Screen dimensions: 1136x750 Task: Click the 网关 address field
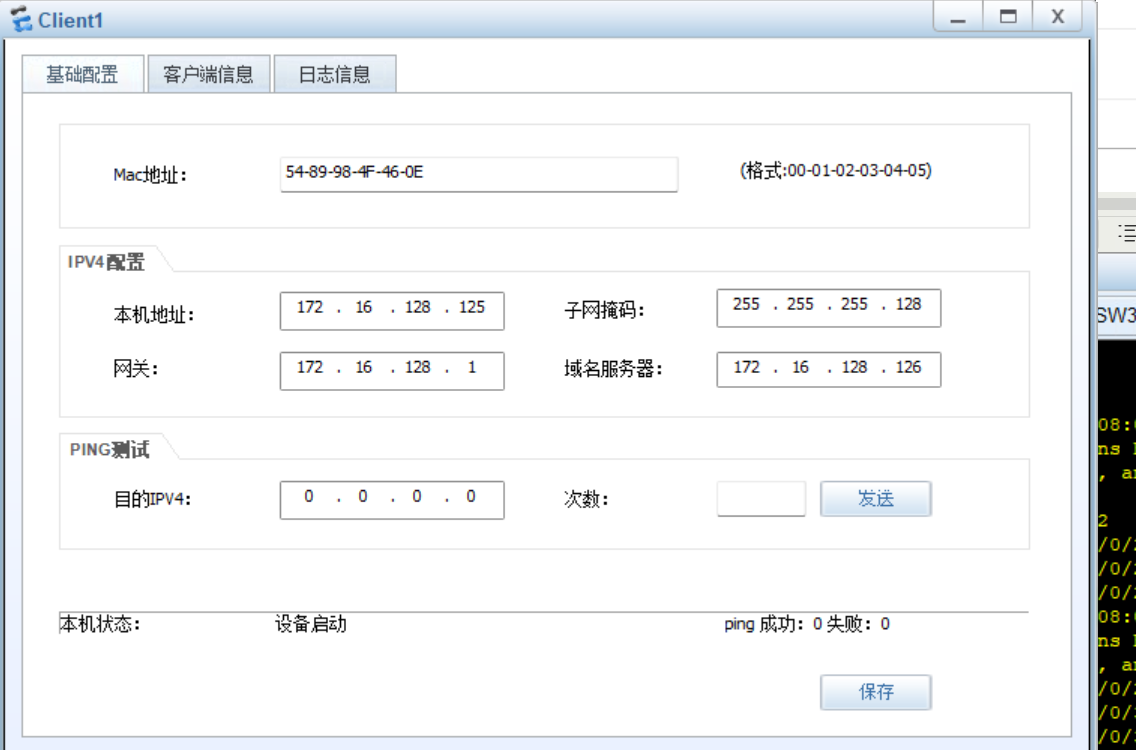coord(392,371)
